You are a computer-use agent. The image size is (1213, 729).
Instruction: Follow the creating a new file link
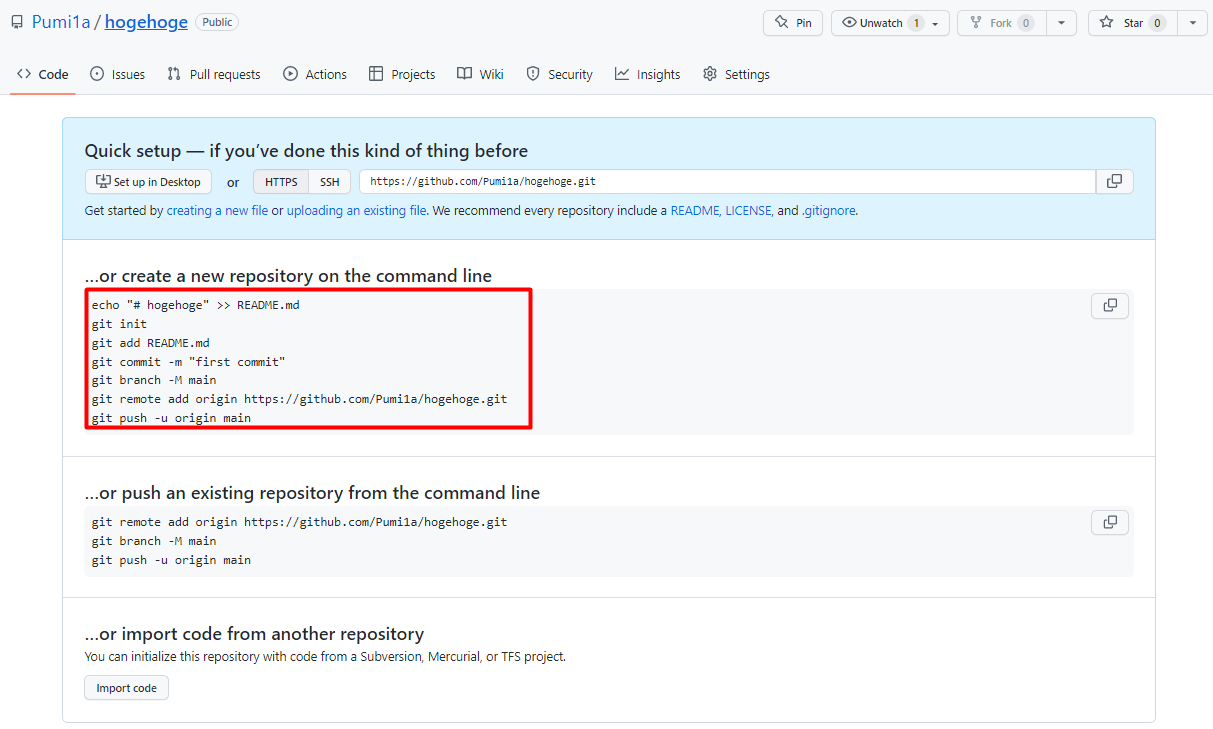(x=217, y=210)
